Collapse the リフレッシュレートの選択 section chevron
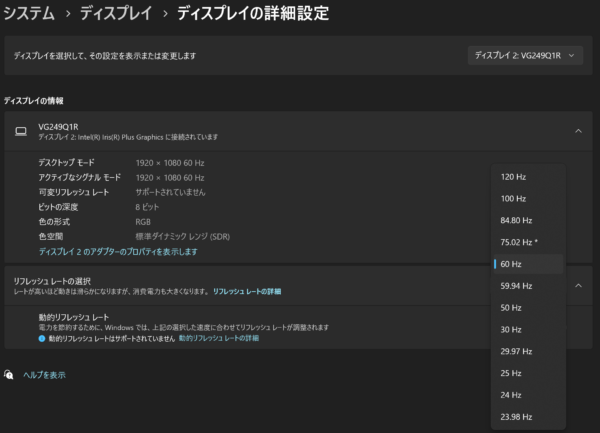This screenshot has height=433, width=600. coord(577,285)
